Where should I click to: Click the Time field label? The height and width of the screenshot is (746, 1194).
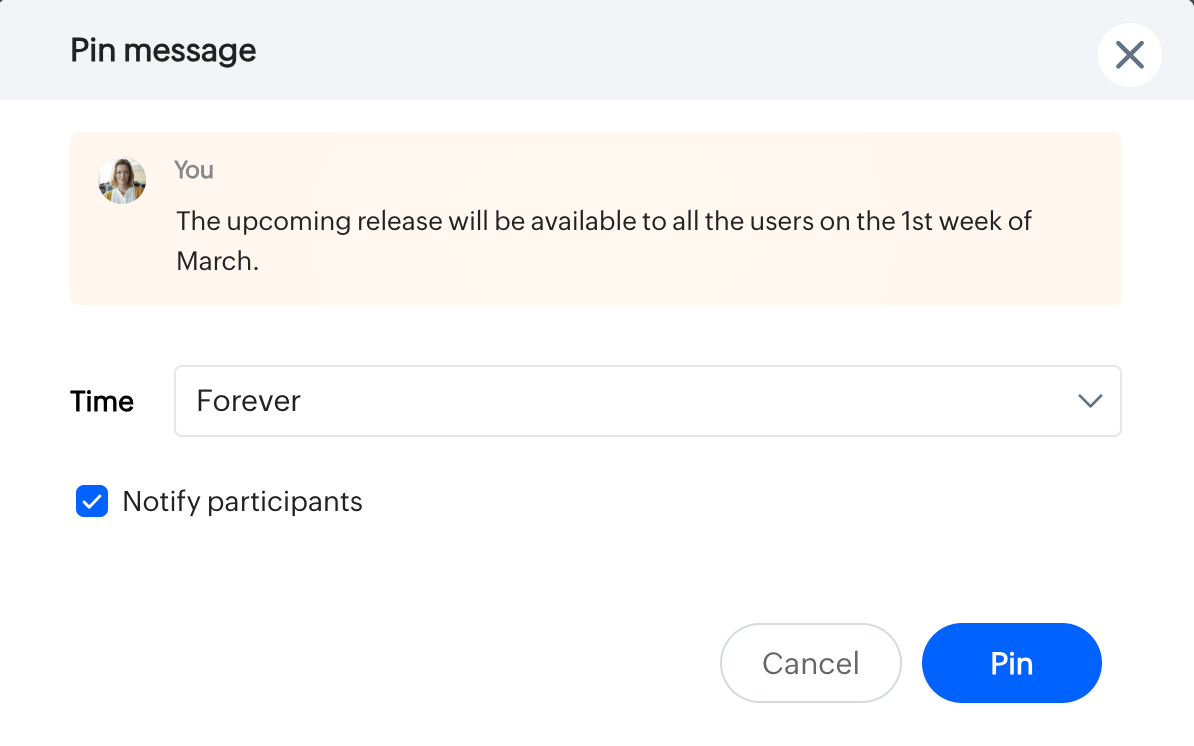tap(102, 401)
